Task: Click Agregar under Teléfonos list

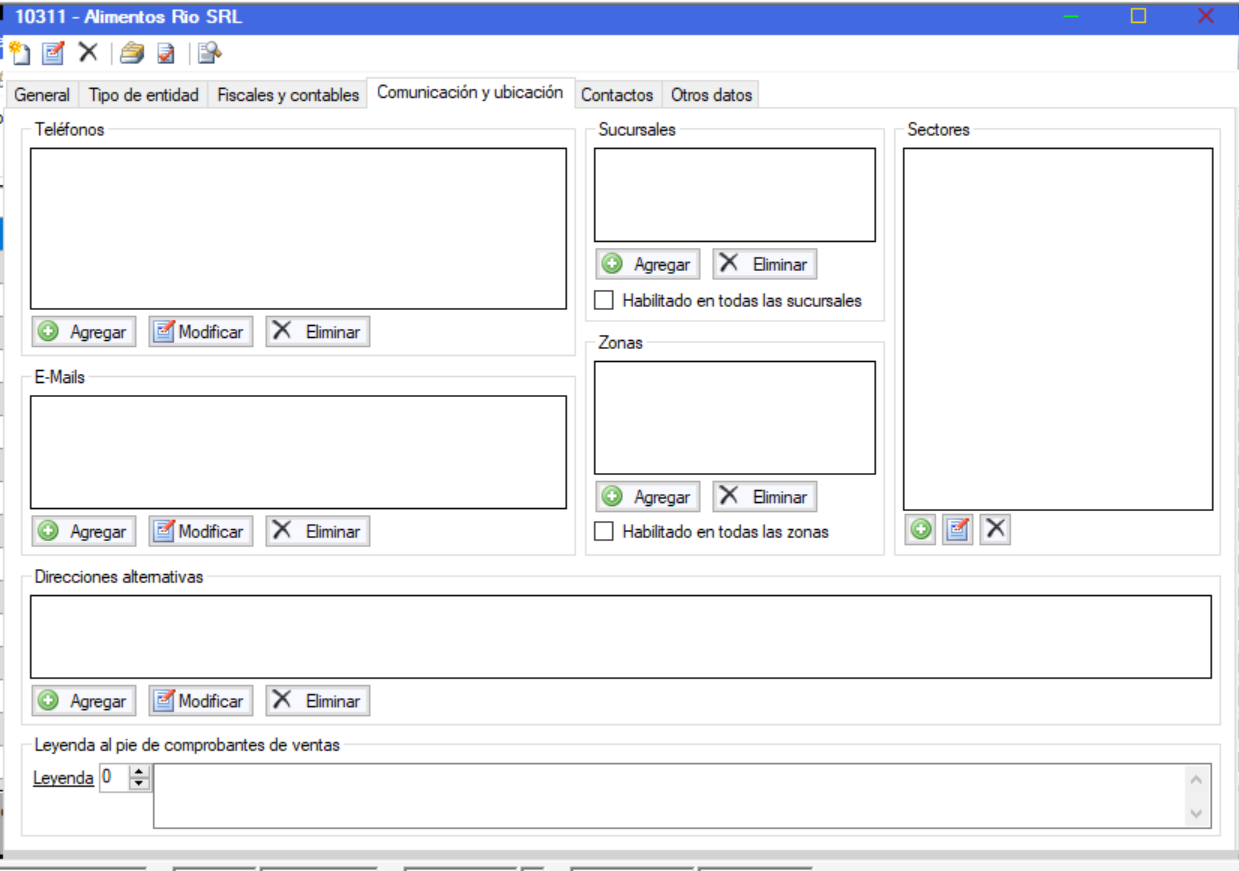Action: pyautogui.click(x=85, y=332)
